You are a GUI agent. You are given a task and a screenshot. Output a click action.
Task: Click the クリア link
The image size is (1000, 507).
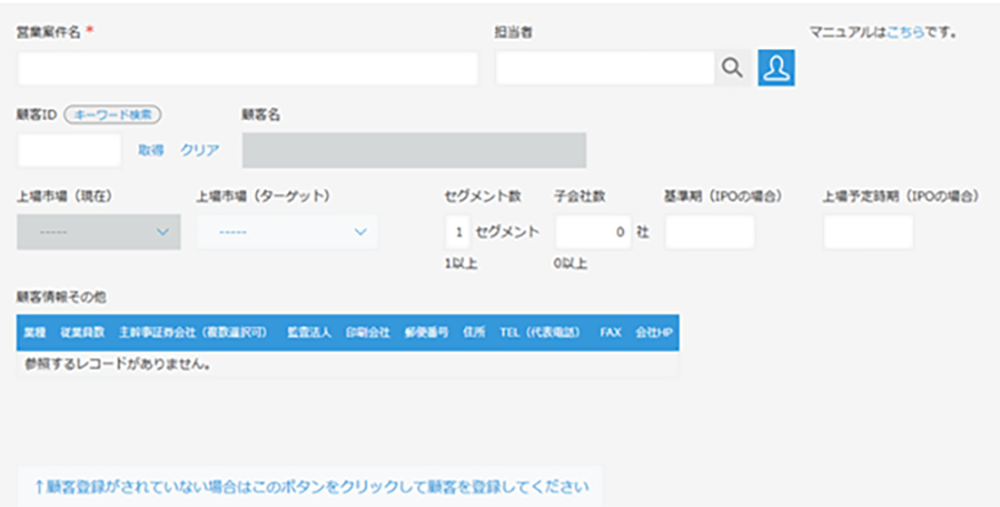200,150
